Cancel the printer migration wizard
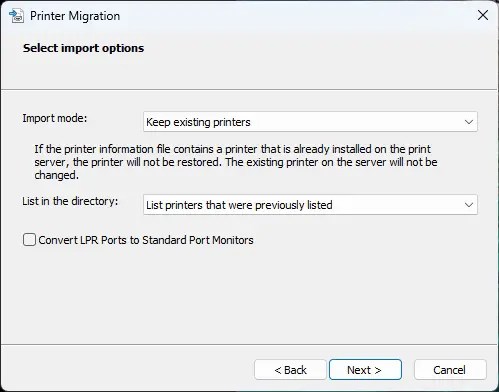Image resolution: width=499 pixels, height=392 pixels. [x=450, y=370]
